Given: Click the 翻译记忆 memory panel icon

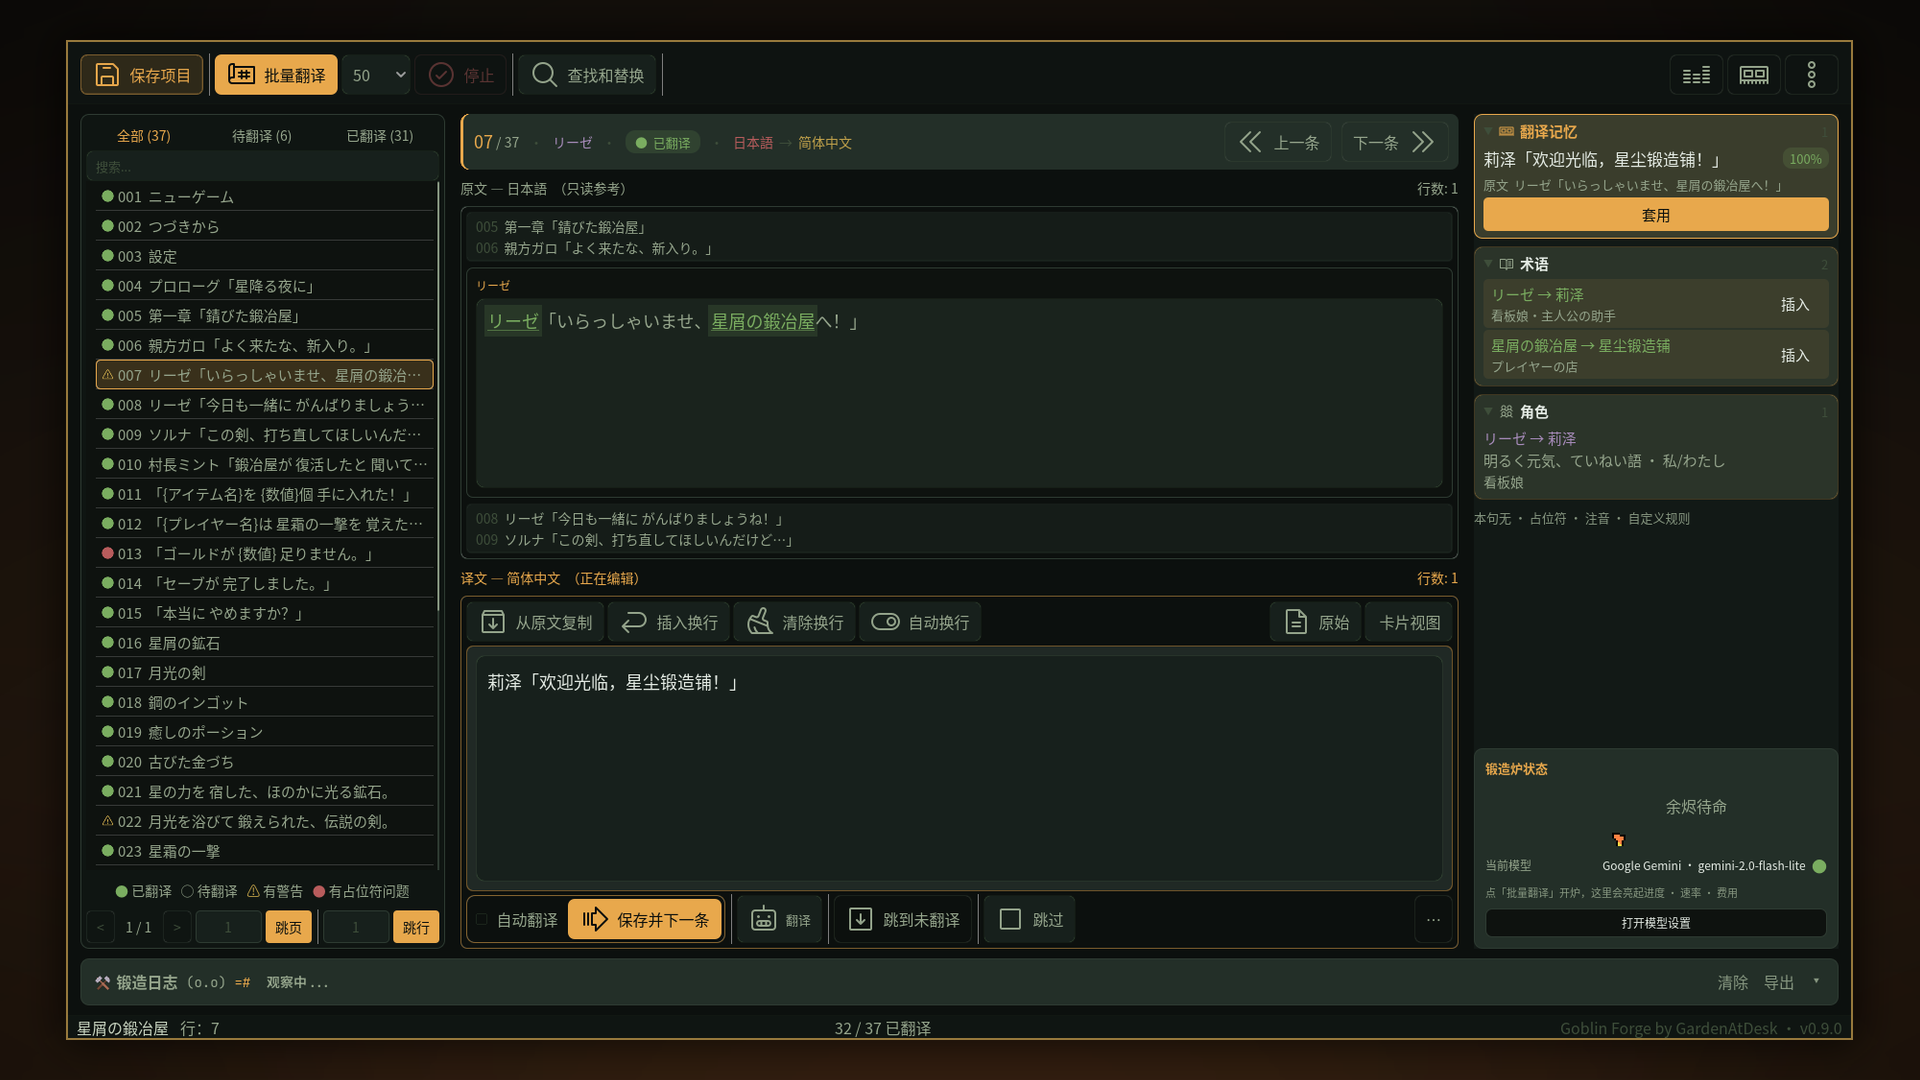Looking at the screenshot, I should 1507,132.
